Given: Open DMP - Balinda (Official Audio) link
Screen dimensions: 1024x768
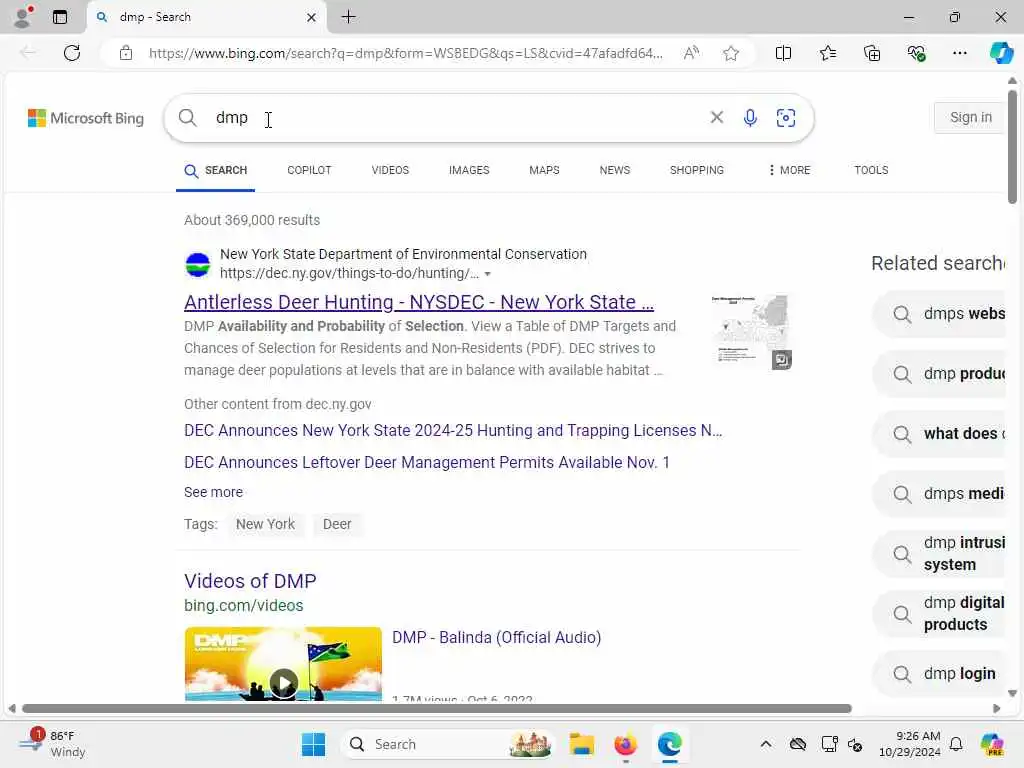Looking at the screenshot, I should 496,637.
